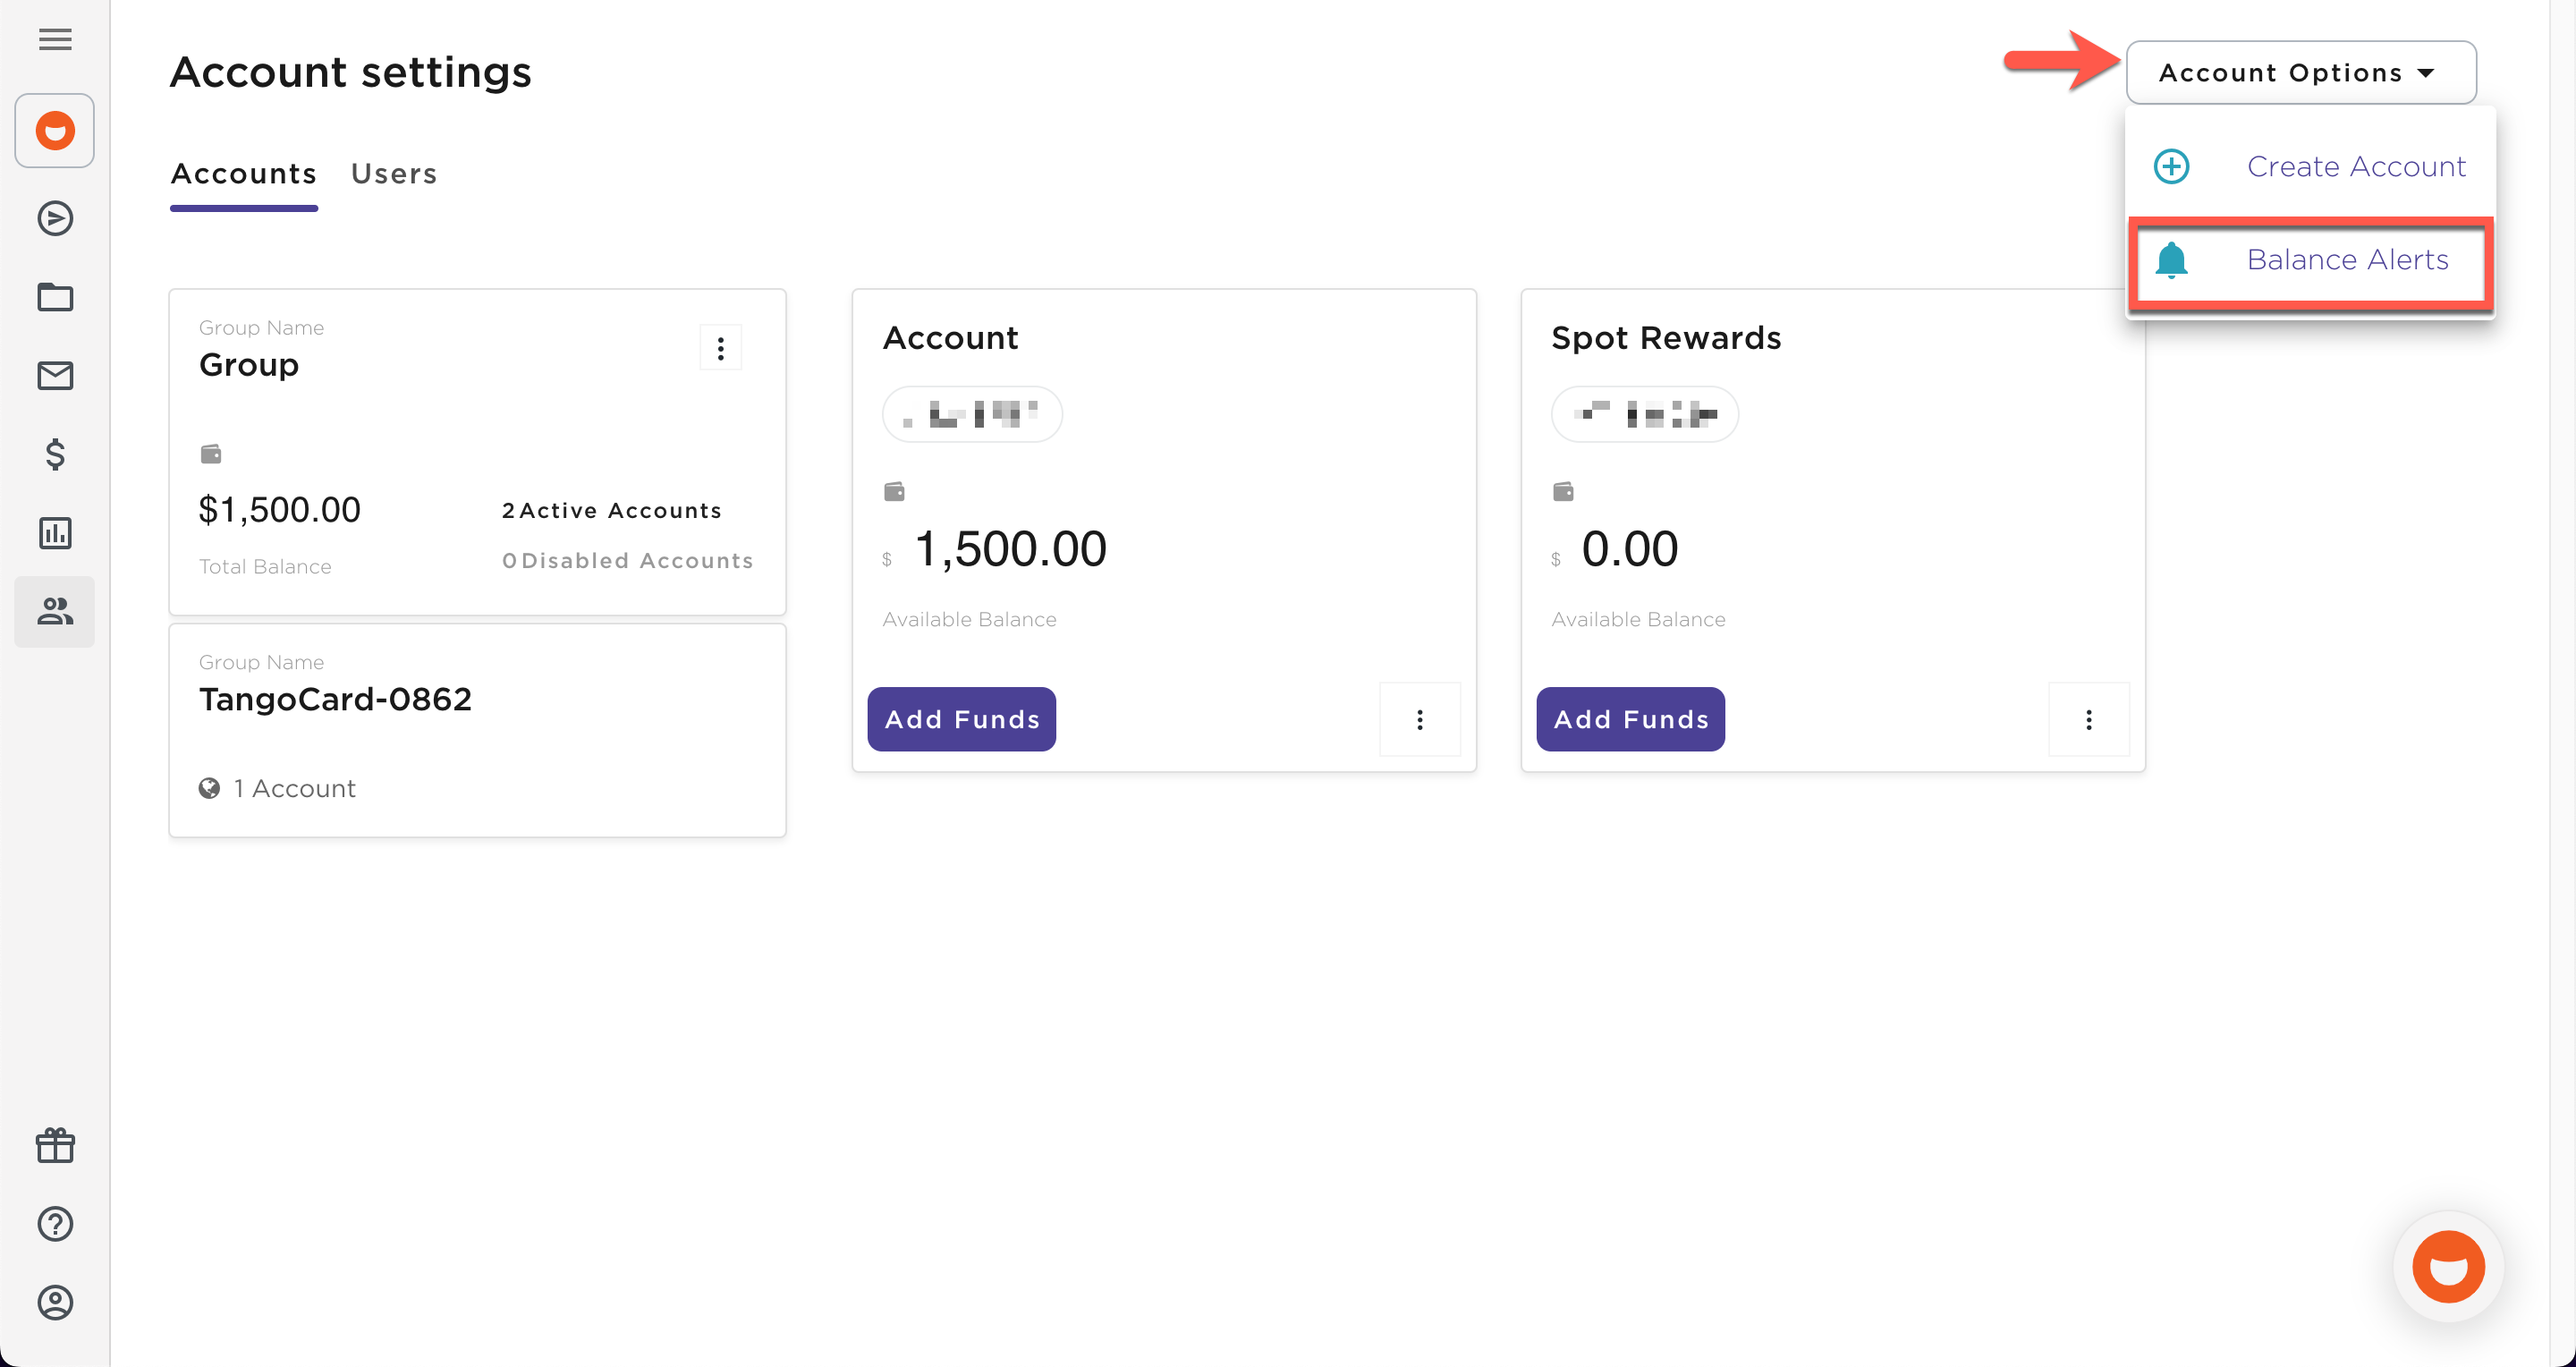Select the team members icon in the sidebar

point(54,611)
